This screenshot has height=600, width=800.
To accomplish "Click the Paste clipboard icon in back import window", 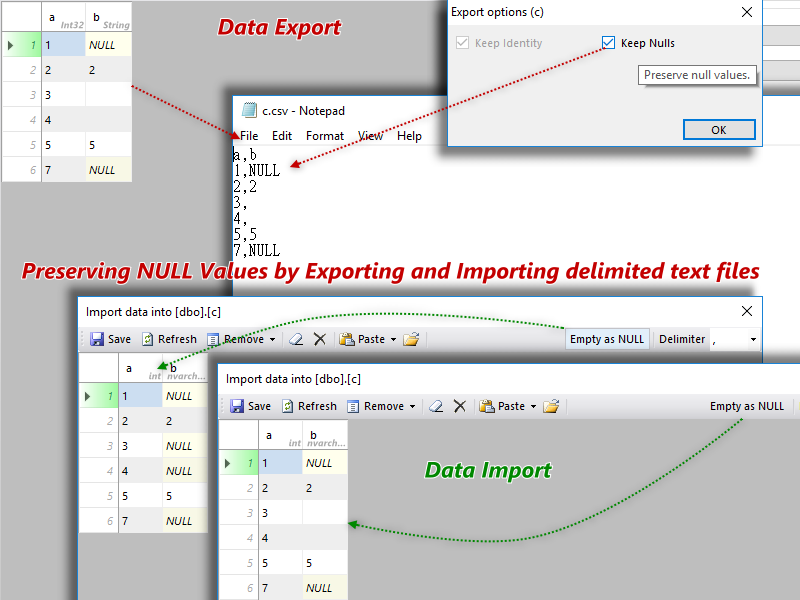I will click(x=347, y=339).
